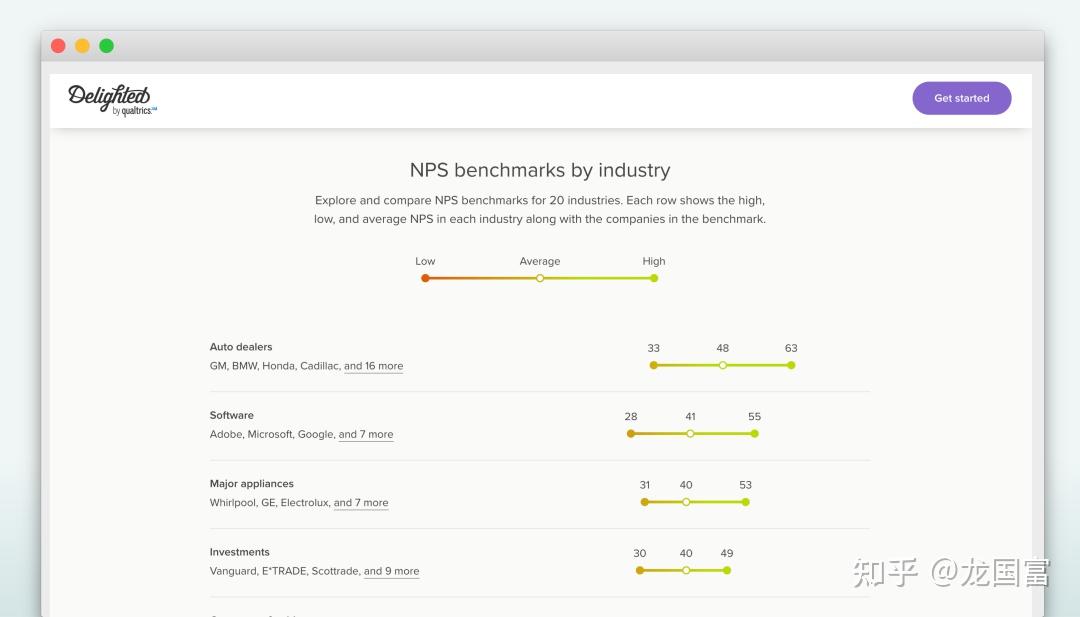Click Major appliances high dot at 53
1080x617 pixels.
click(x=745, y=502)
